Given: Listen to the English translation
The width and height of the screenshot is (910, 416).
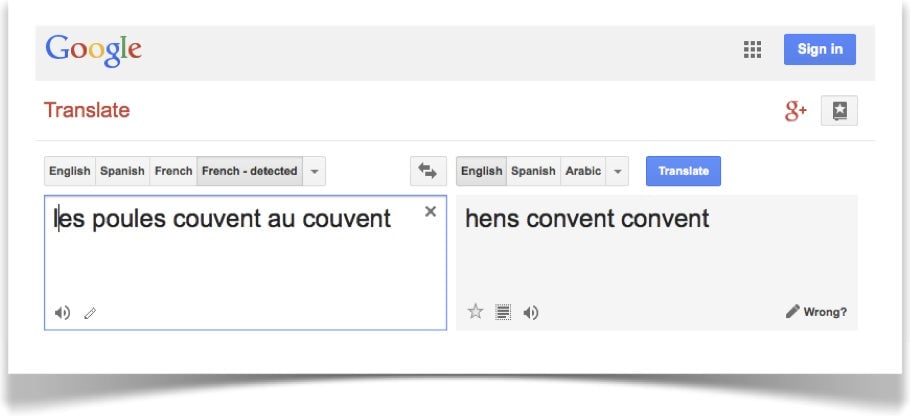Looking at the screenshot, I should pos(530,313).
